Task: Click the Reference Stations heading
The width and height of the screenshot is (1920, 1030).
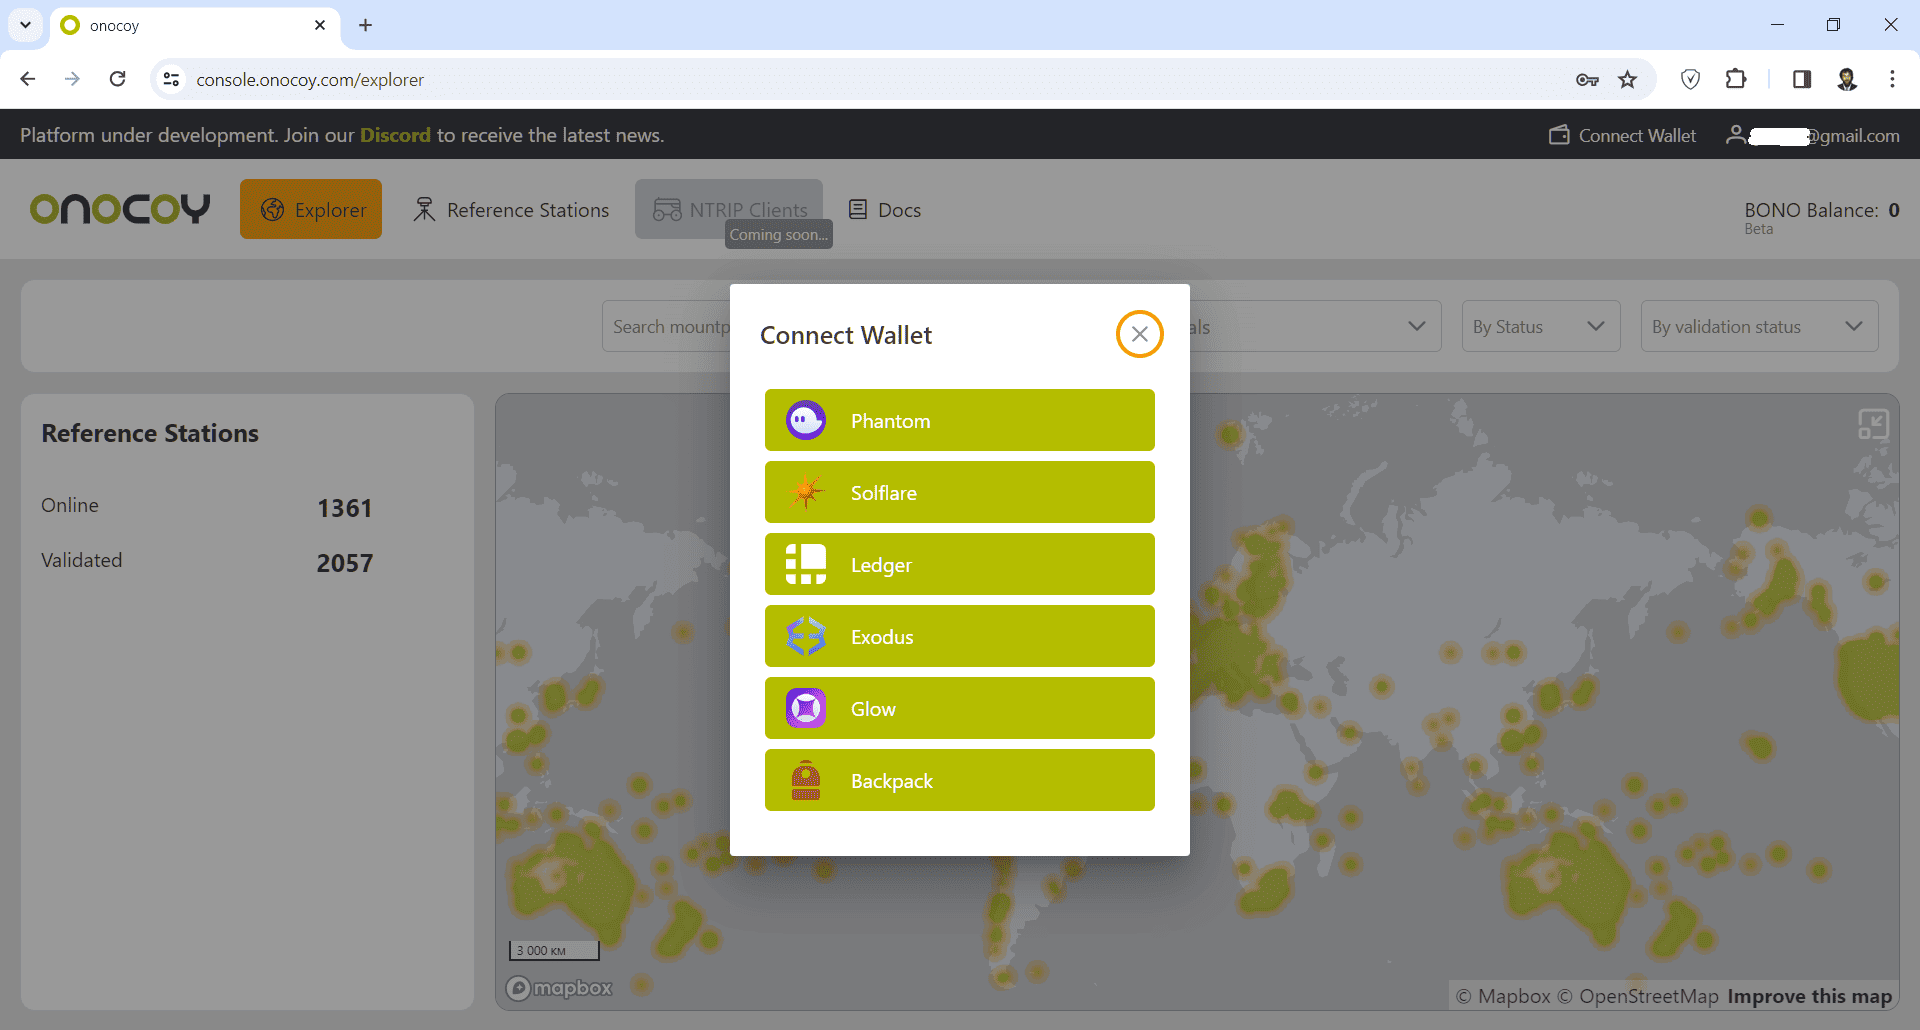Action: point(150,433)
